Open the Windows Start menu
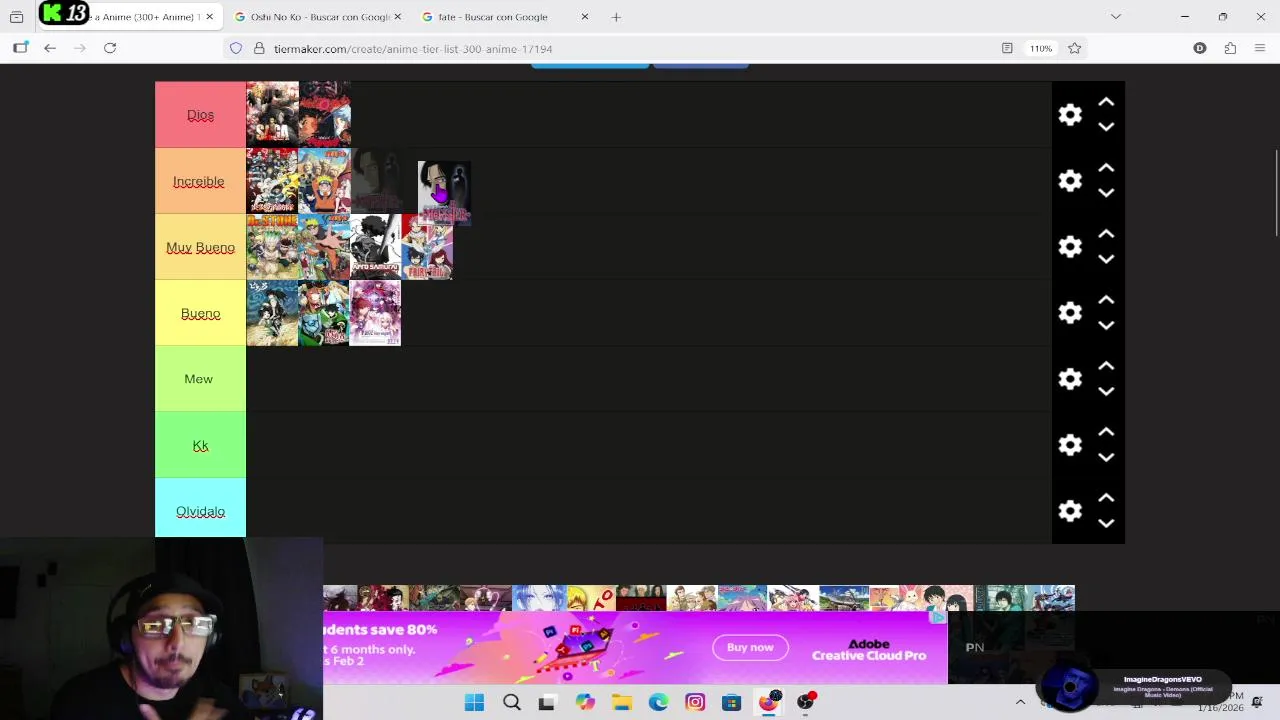The image size is (1280, 720). click(x=474, y=702)
